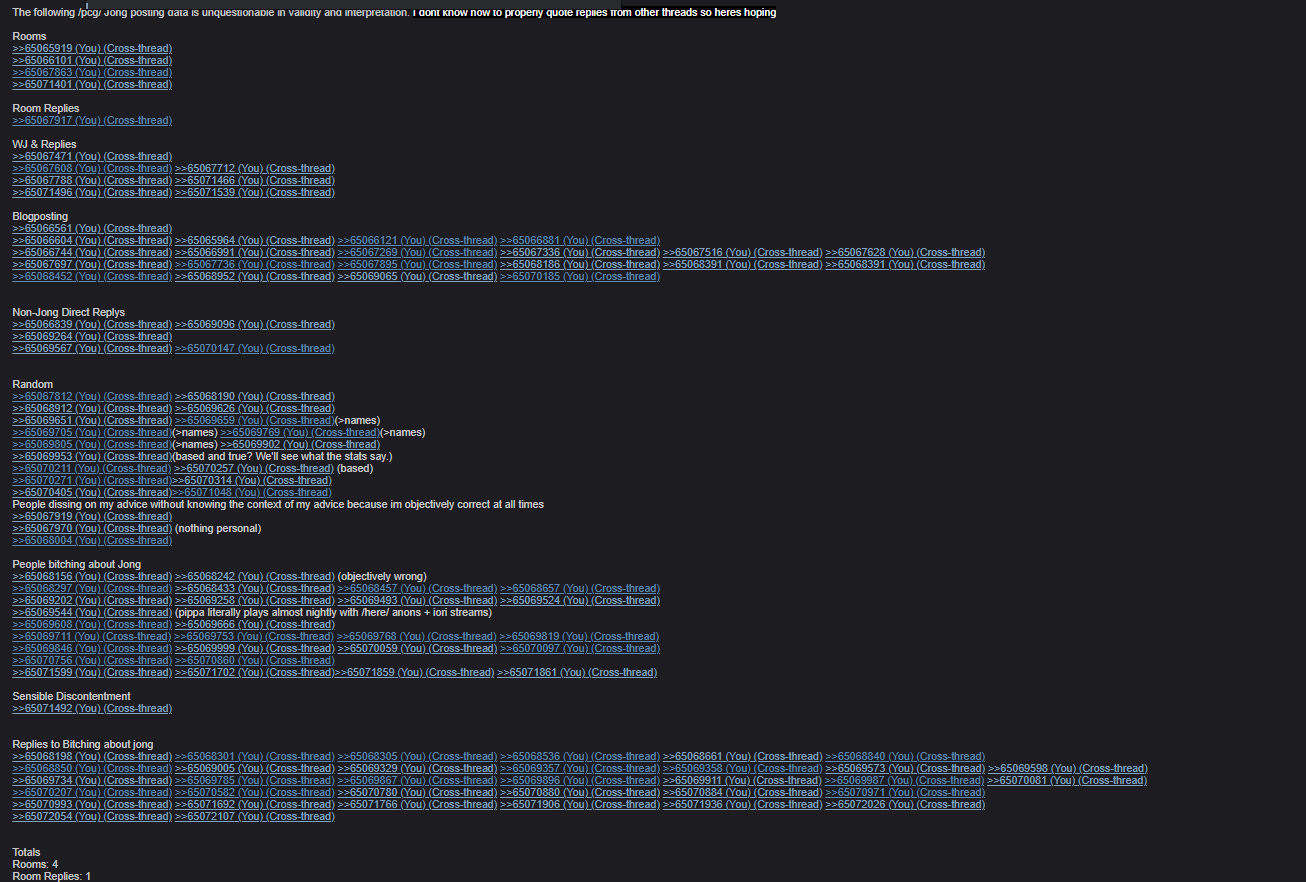The image size is (1306, 882).
Task: Open the >>65069819 cross-thread link
Action: [580, 636]
